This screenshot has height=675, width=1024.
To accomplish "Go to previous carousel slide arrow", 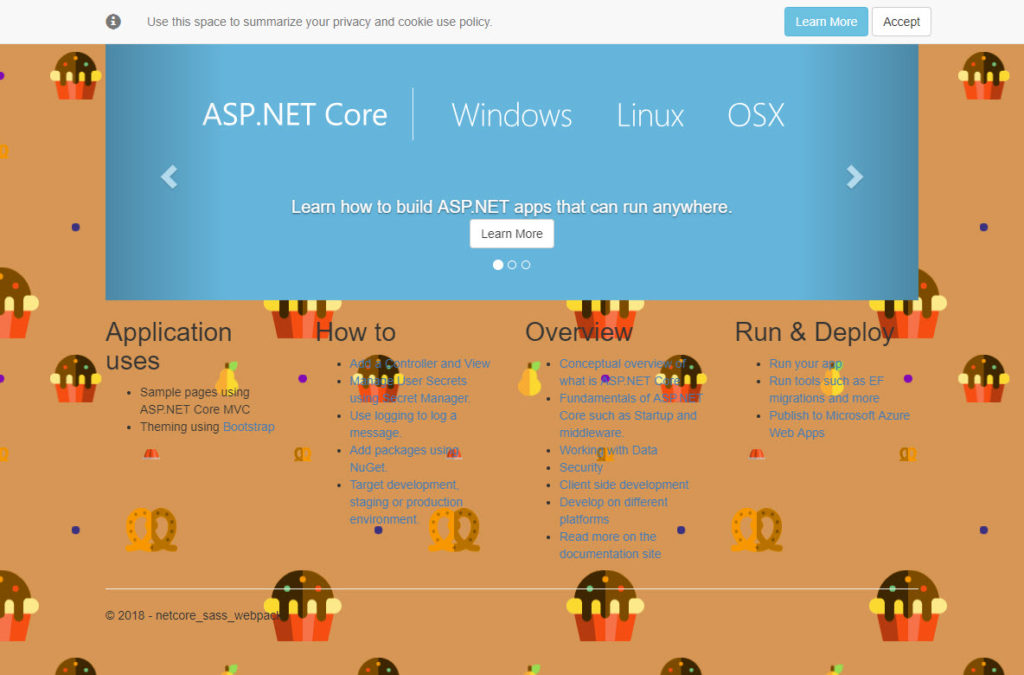I will [169, 177].
